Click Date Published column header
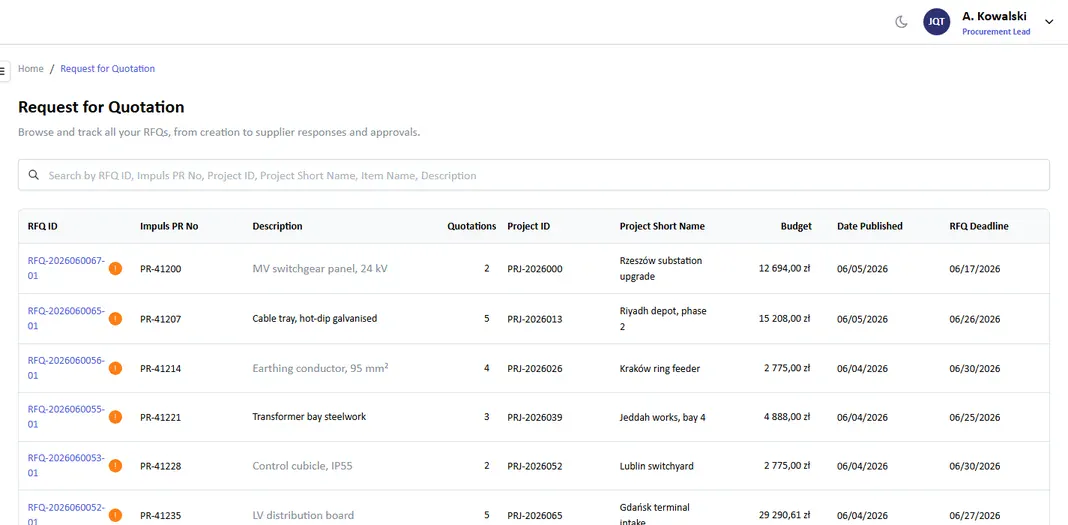The height and width of the screenshot is (525, 1068). [x=870, y=226]
